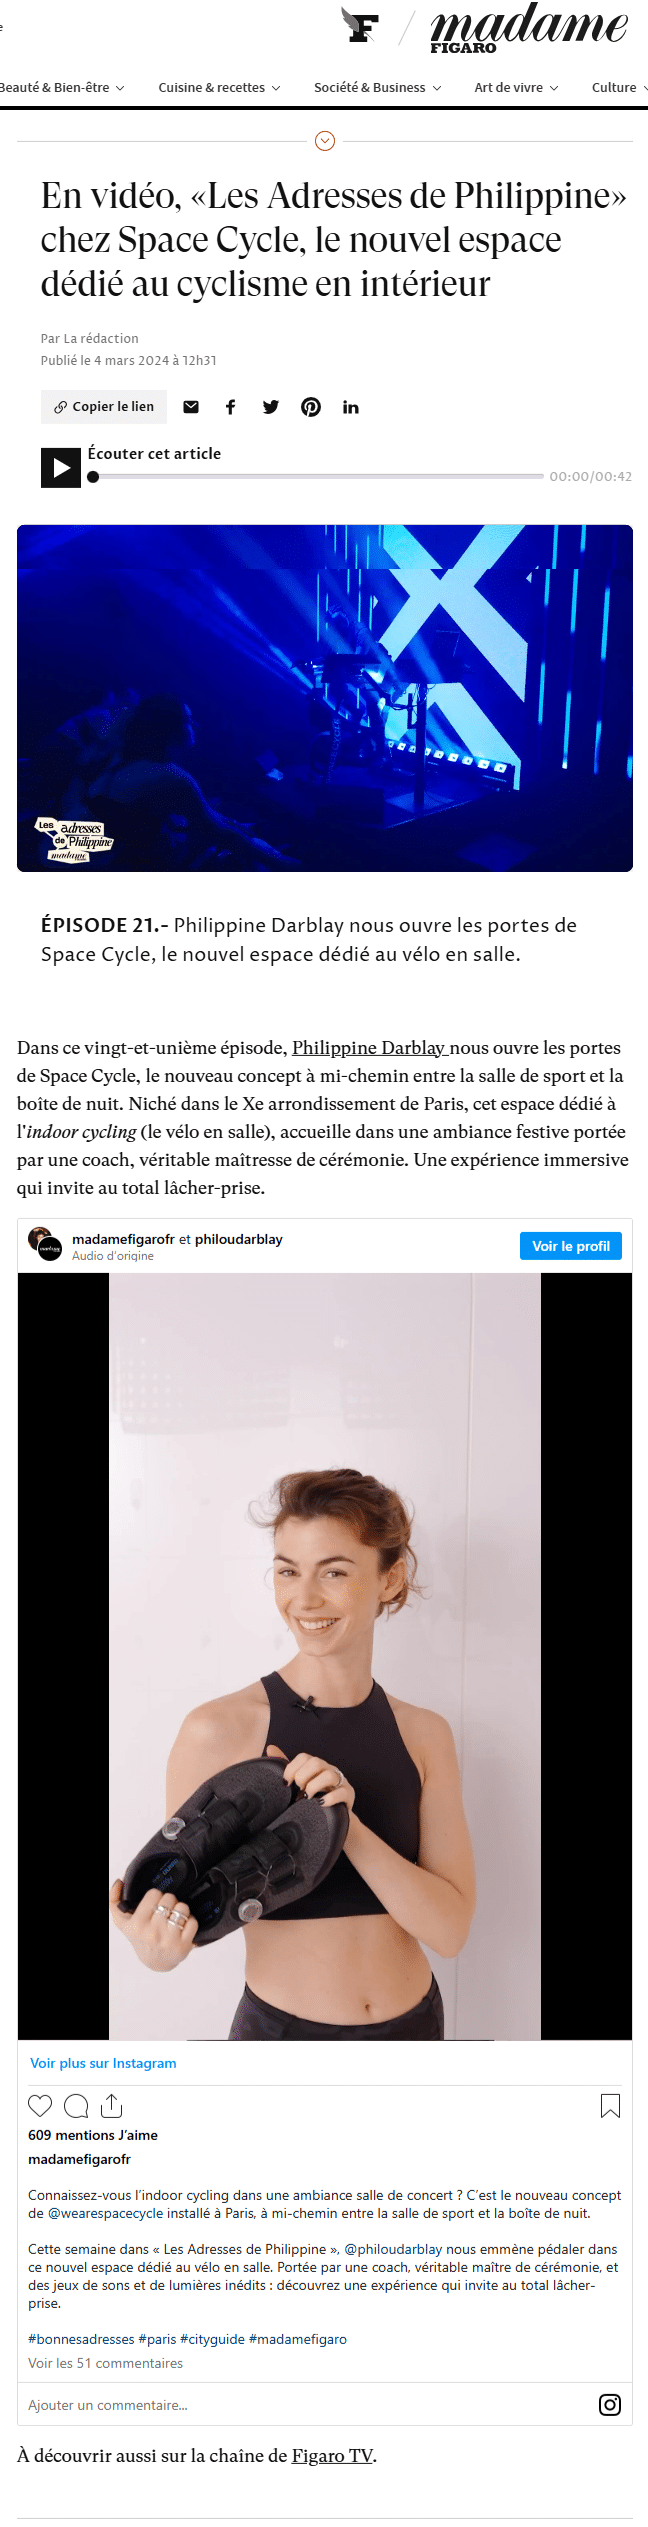The image size is (648, 2527).
Task: Click the audio progress slider track
Action: (316, 477)
